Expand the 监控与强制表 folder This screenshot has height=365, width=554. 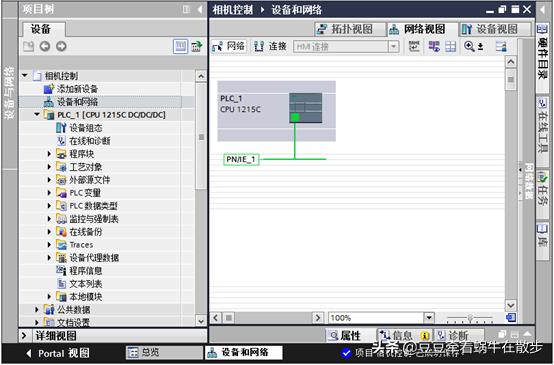tap(49, 219)
